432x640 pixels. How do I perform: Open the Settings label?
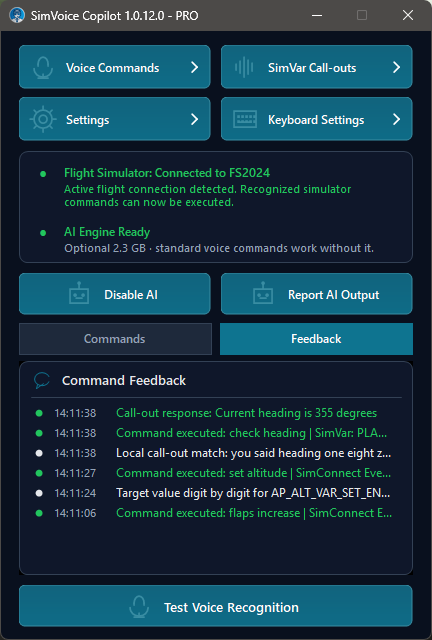tap(88, 120)
